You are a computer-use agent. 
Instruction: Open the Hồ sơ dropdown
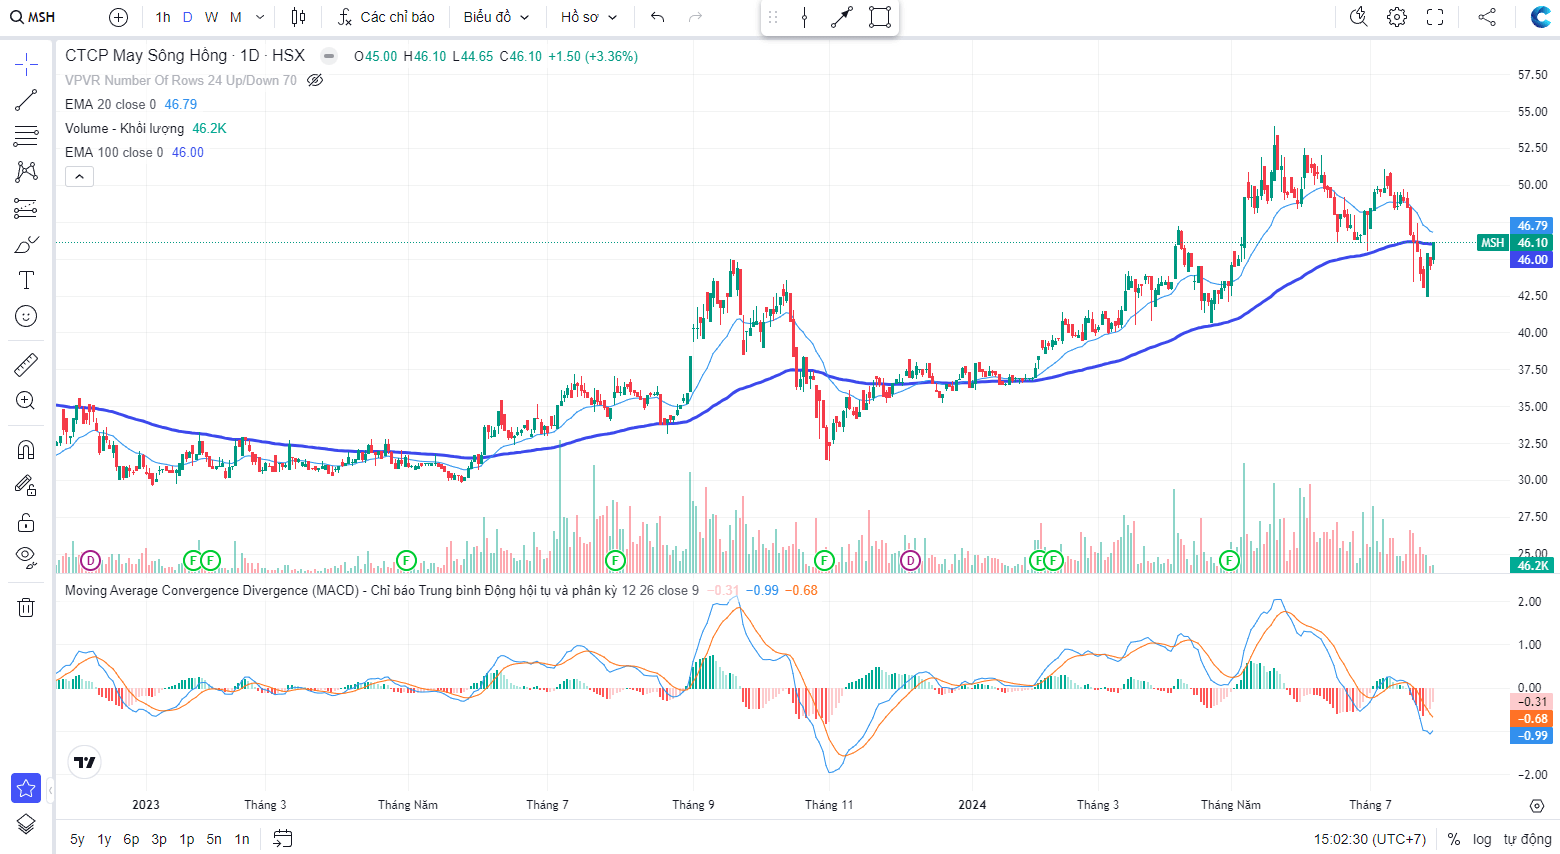589,17
